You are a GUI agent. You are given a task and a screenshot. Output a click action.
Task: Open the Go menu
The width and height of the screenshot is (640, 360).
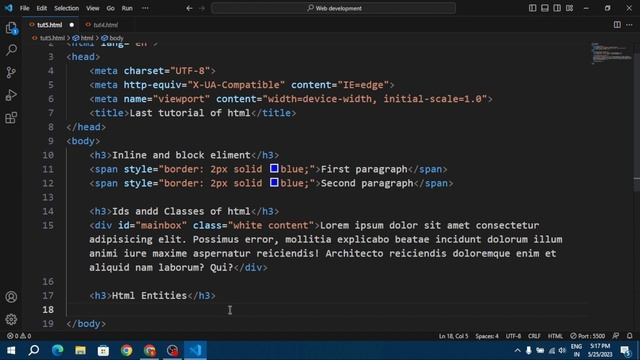click(x=110, y=8)
